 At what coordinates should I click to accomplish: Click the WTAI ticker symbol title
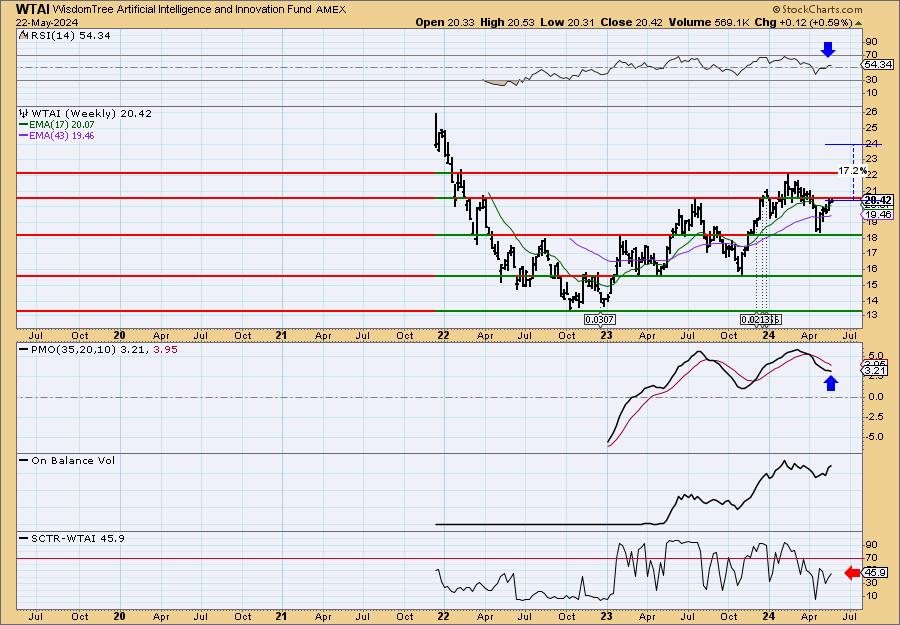pyautogui.click(x=33, y=9)
